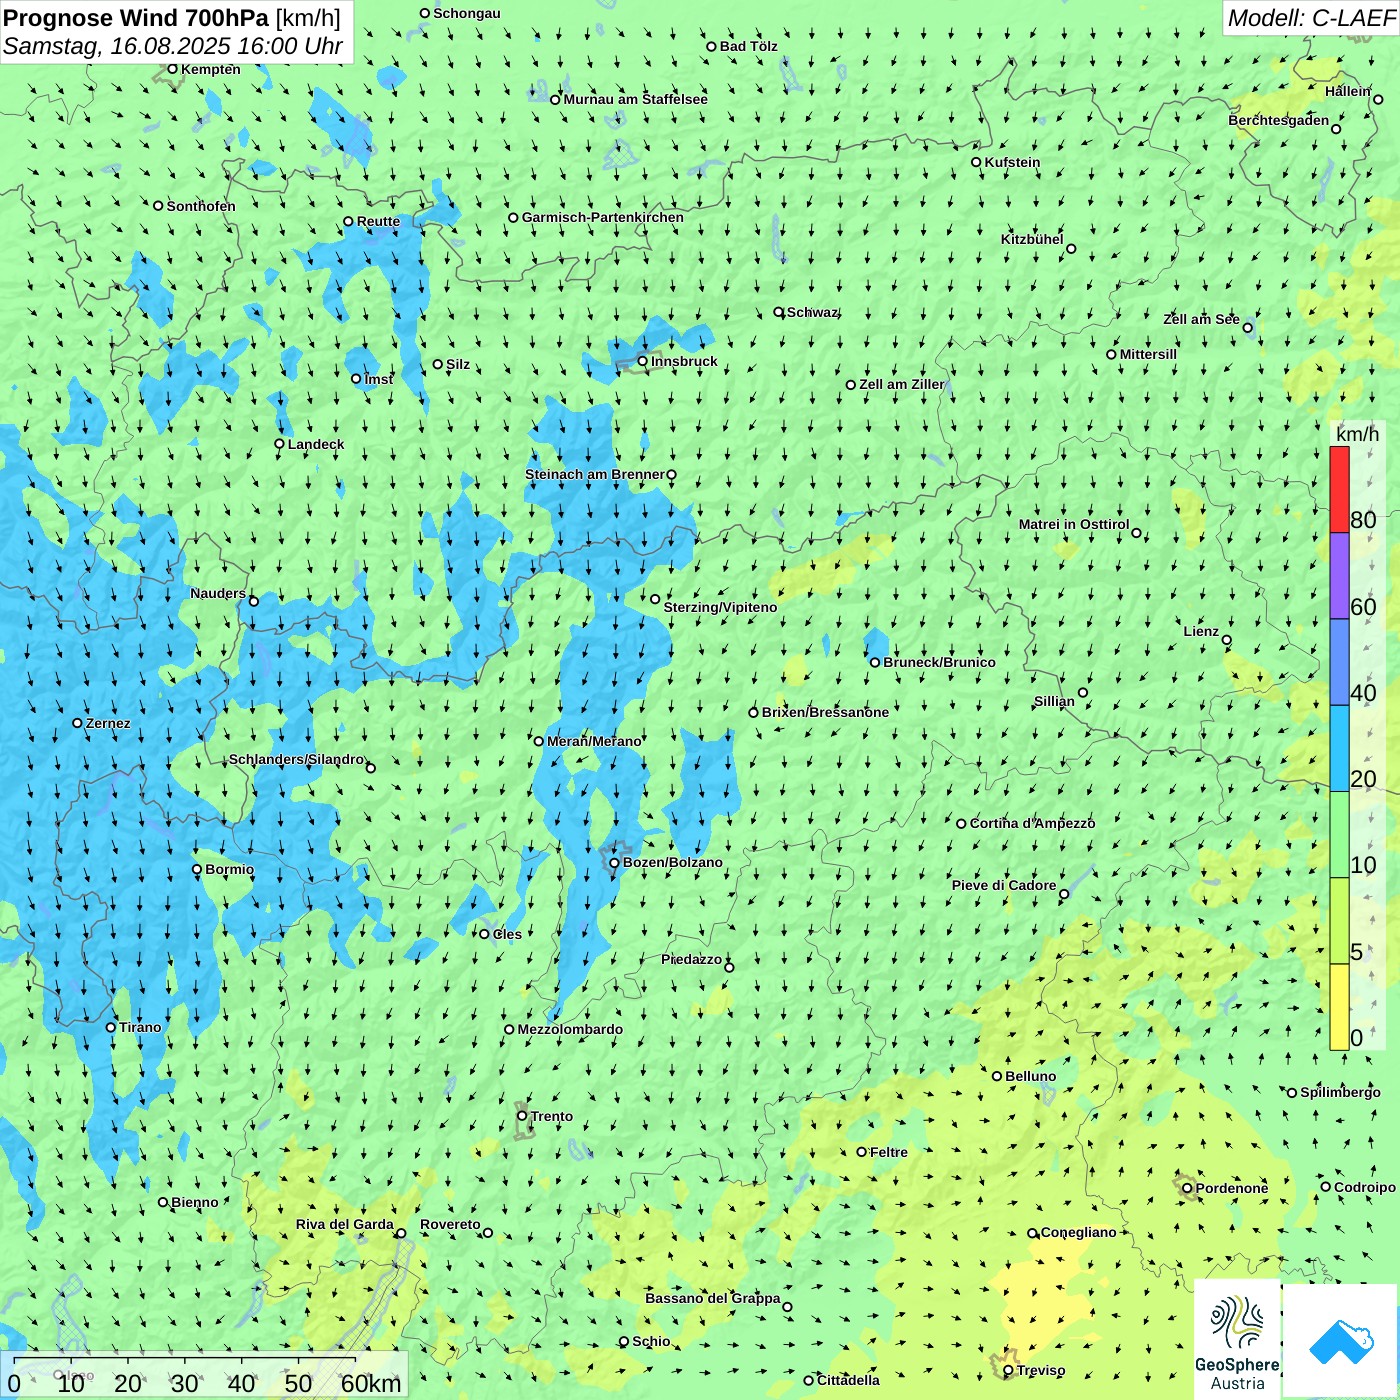Click the Bozen/Bolzano city marker

point(615,863)
